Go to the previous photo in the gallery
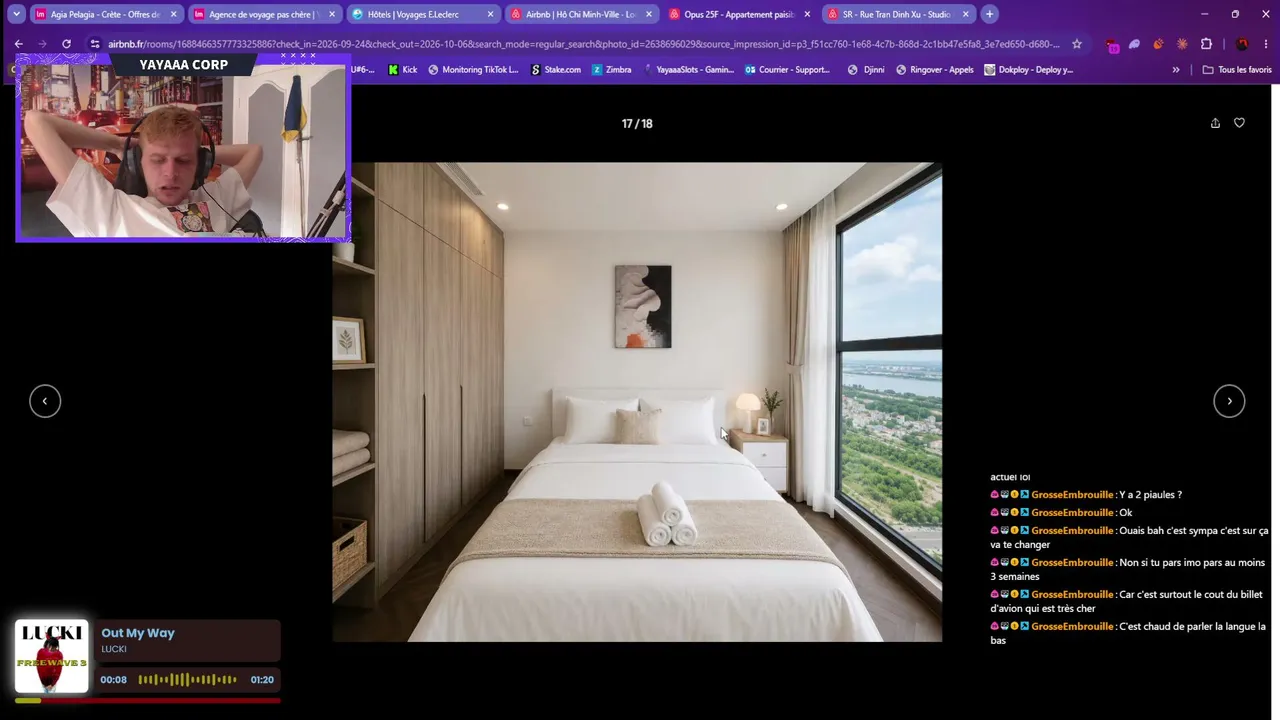 (45, 401)
